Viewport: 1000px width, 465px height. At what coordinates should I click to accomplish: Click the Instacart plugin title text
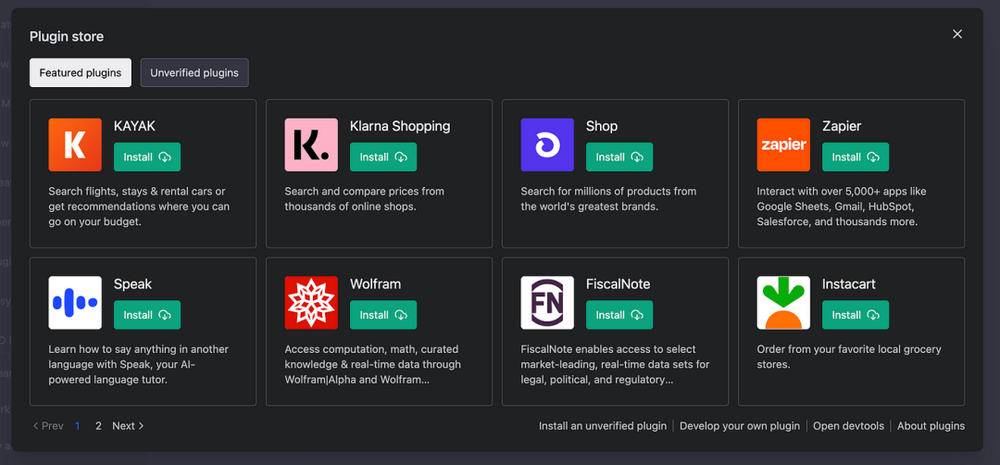851,284
